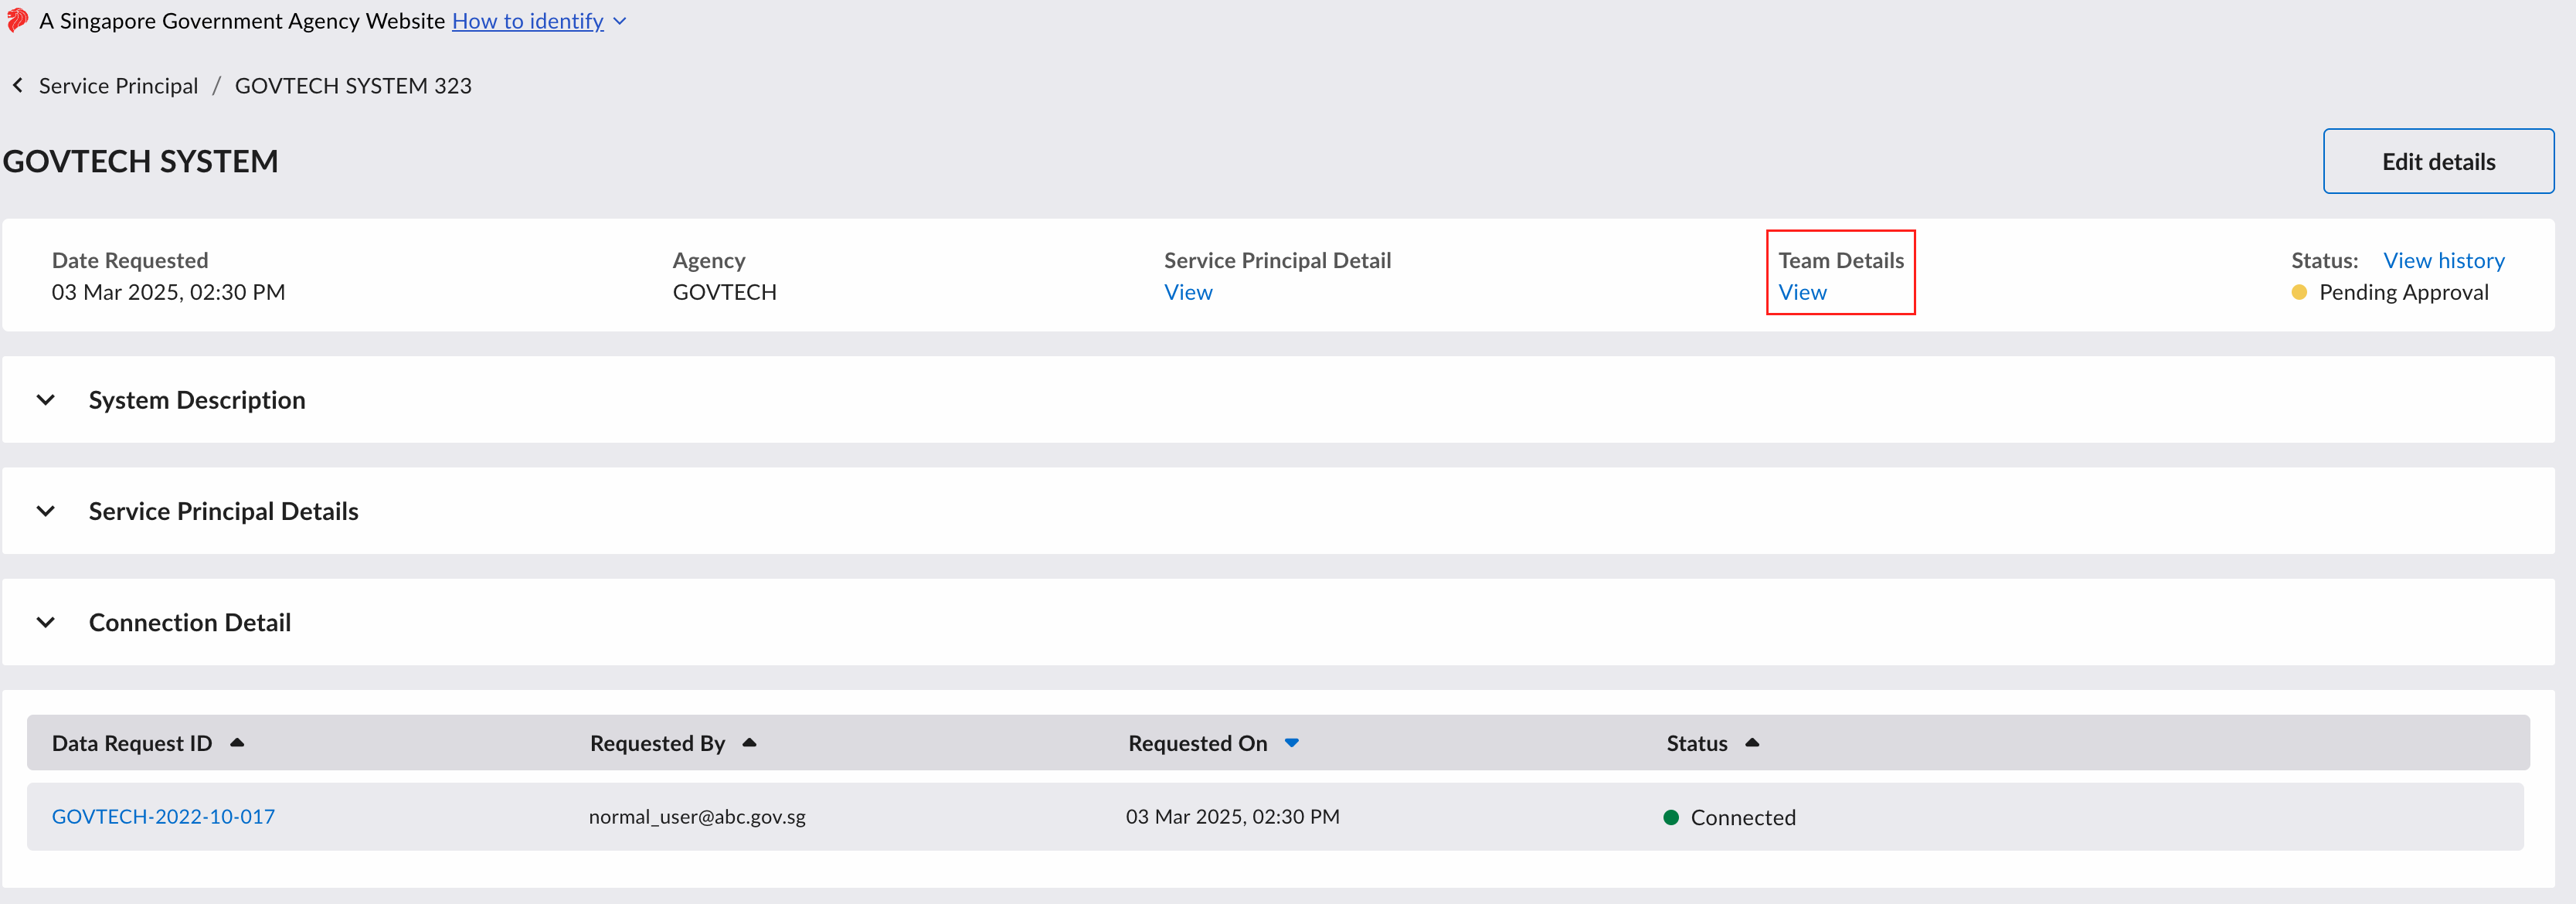Image resolution: width=2576 pixels, height=904 pixels.
Task: Expand the Connection Detail section
Action: tap(46, 622)
